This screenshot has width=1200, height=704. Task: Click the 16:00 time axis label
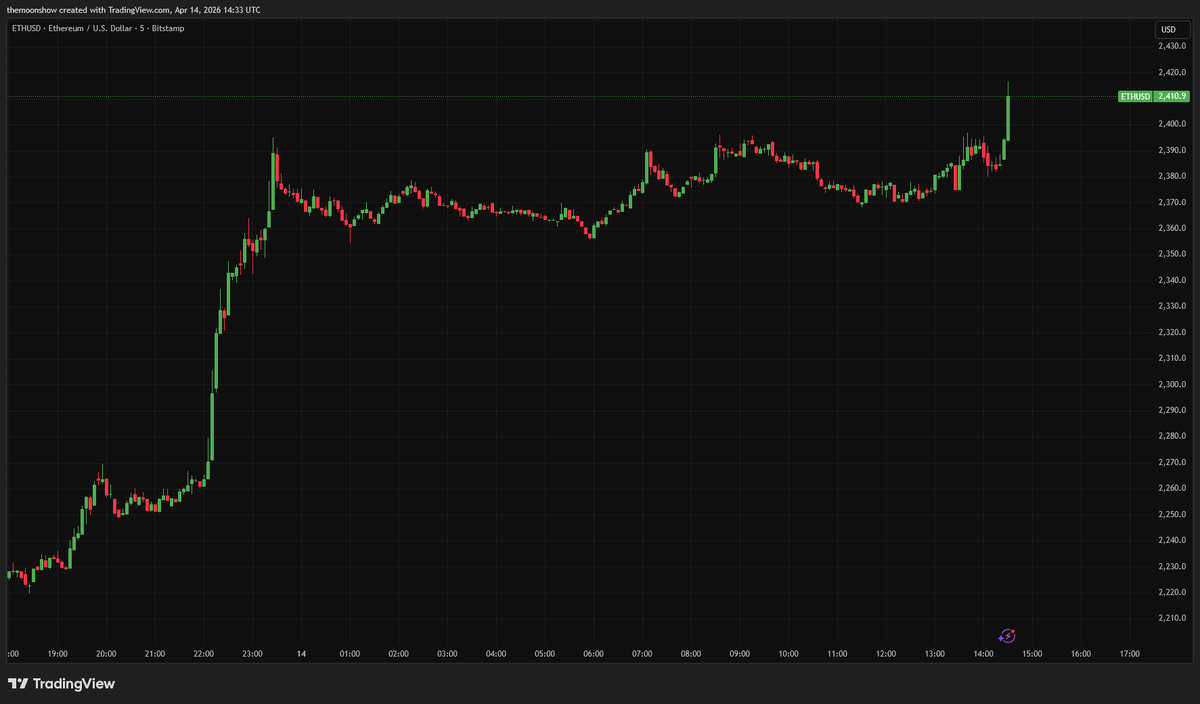click(1081, 654)
